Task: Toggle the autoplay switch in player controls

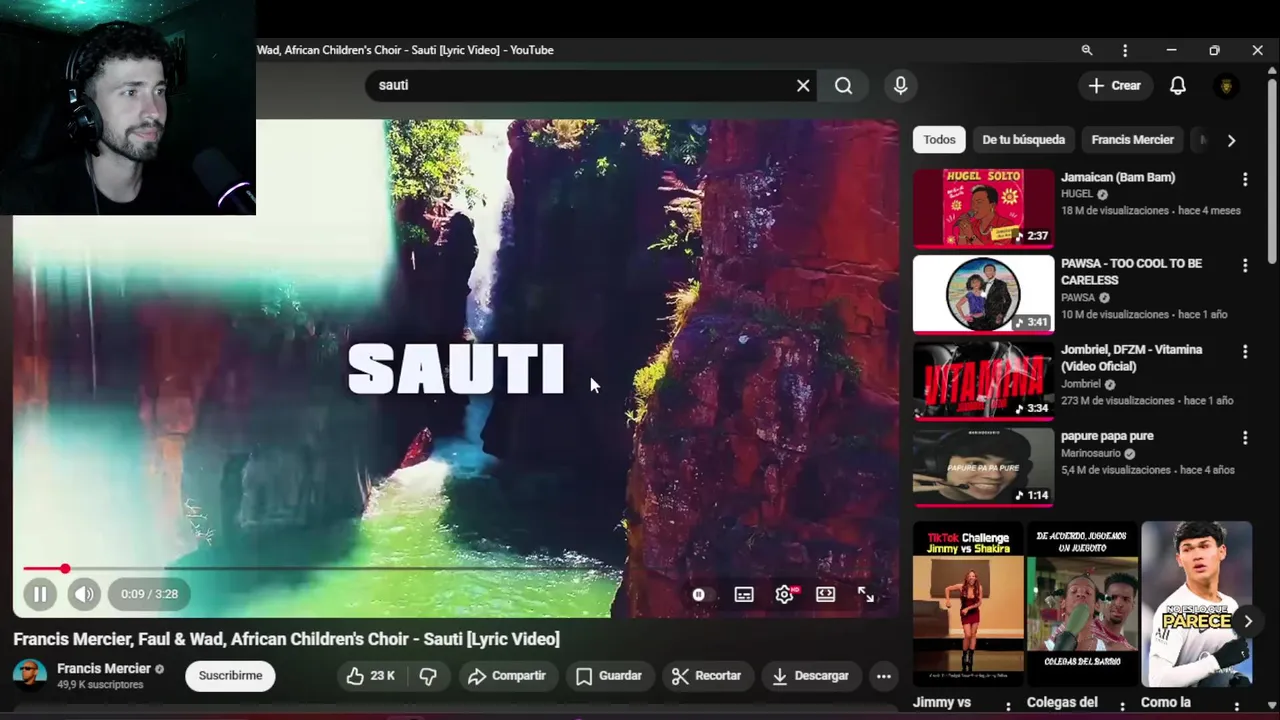Action: [x=698, y=594]
